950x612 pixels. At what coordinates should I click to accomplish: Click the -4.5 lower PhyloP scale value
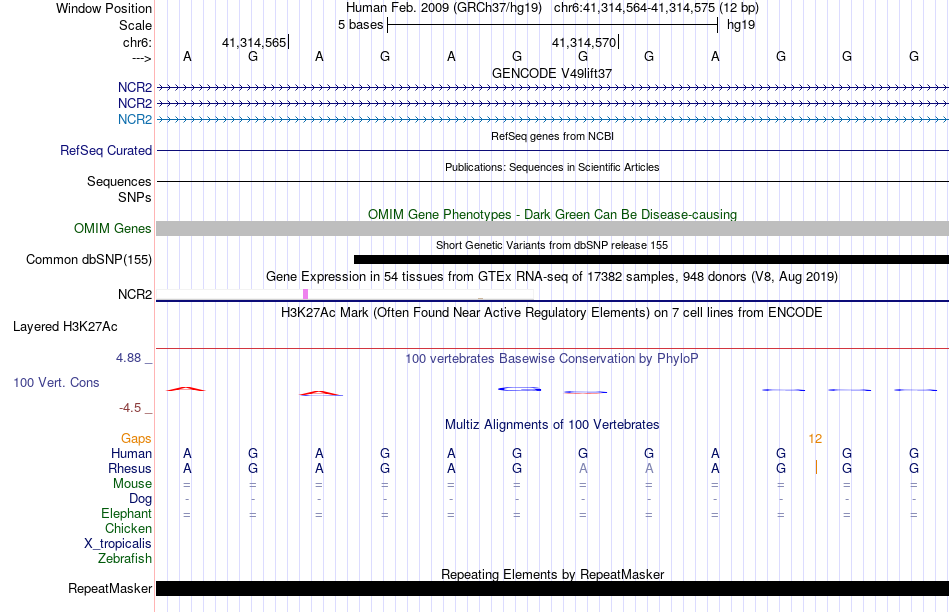point(130,408)
